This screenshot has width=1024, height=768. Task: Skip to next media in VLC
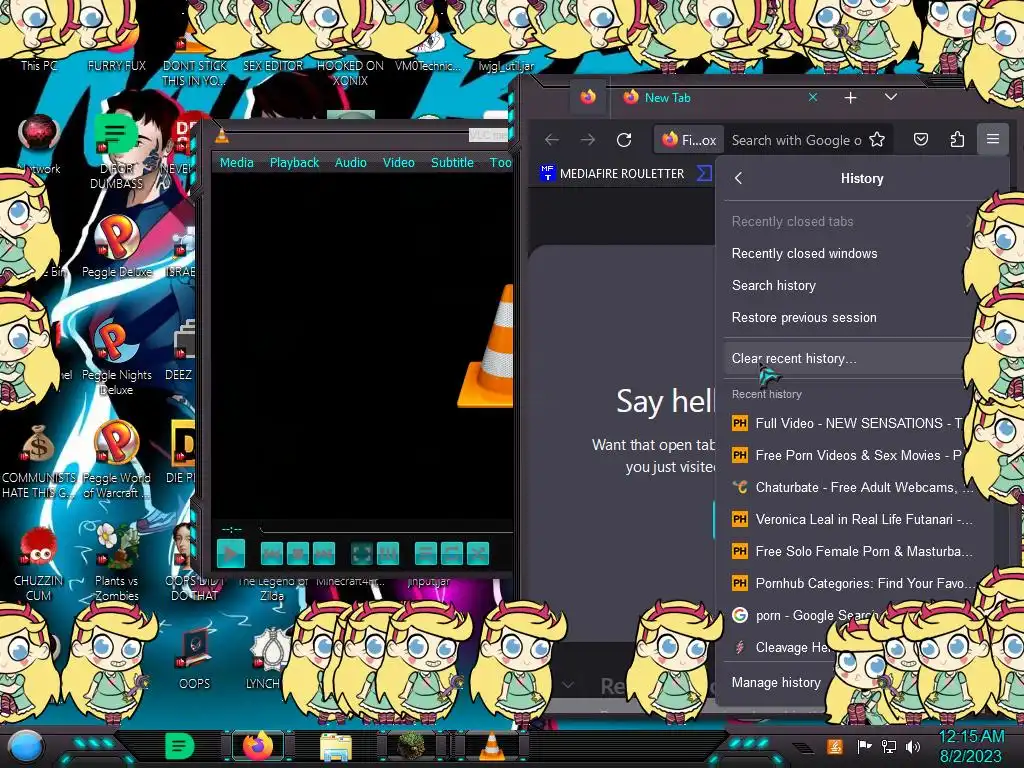pos(323,554)
